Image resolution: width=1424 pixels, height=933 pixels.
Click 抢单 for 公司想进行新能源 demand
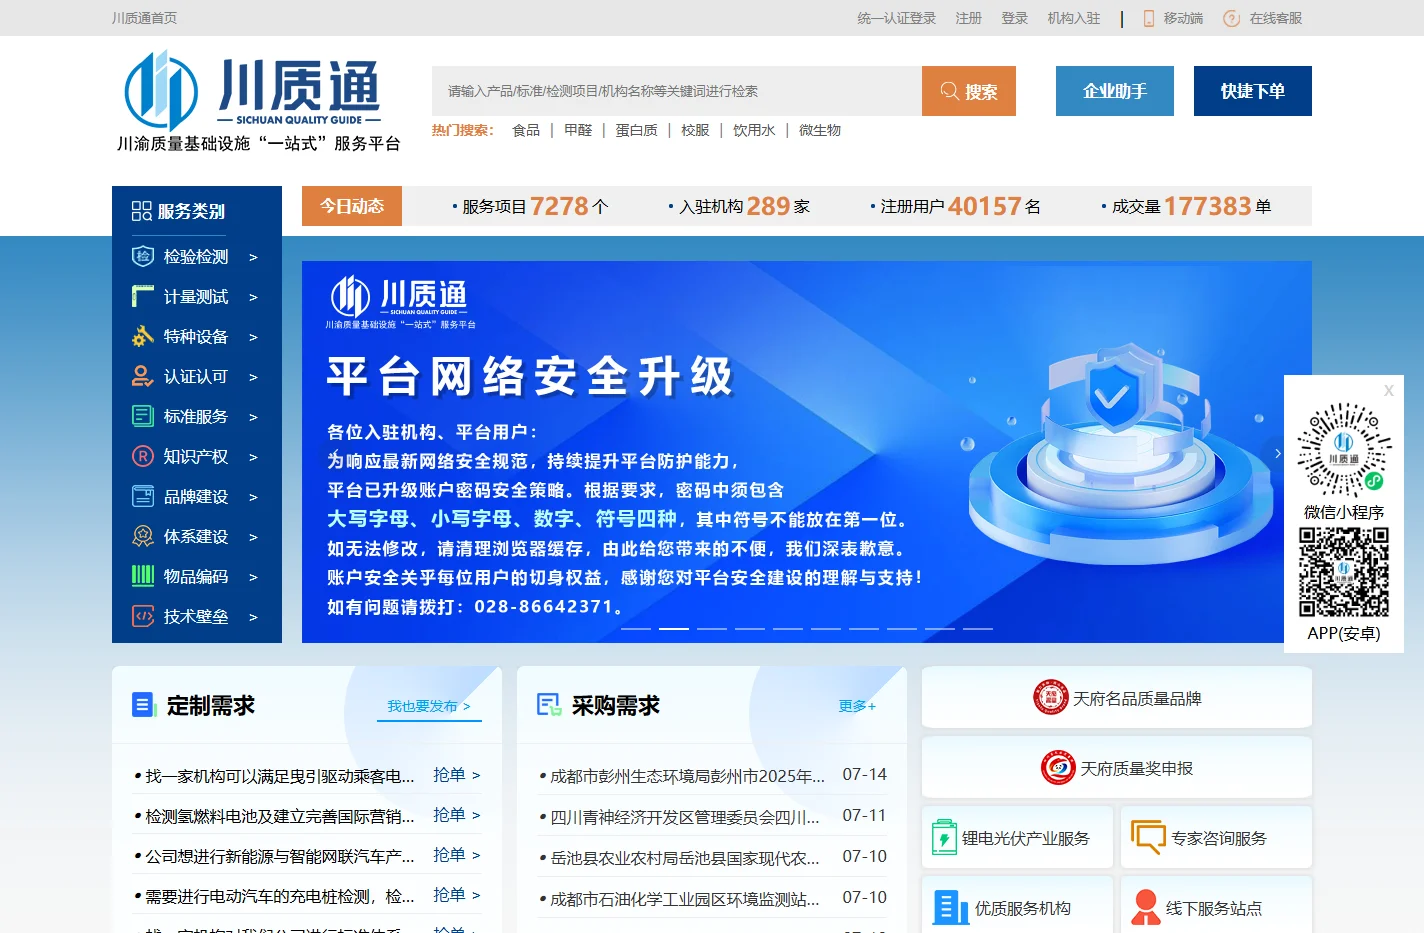pyautogui.click(x=457, y=855)
